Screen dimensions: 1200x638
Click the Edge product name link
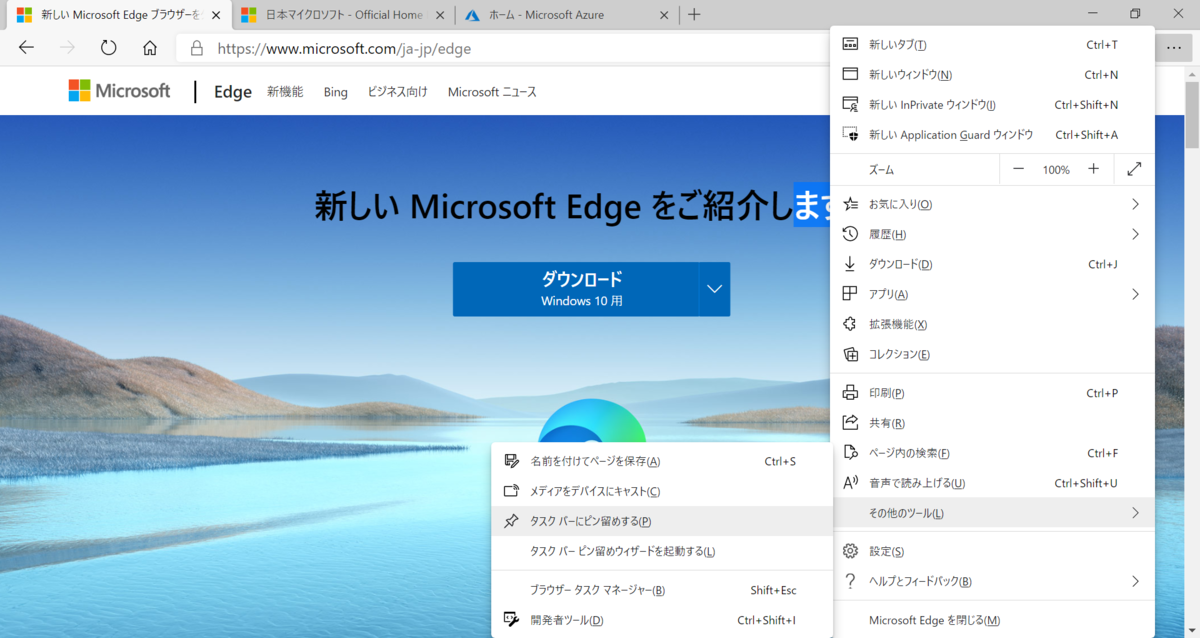(x=233, y=92)
